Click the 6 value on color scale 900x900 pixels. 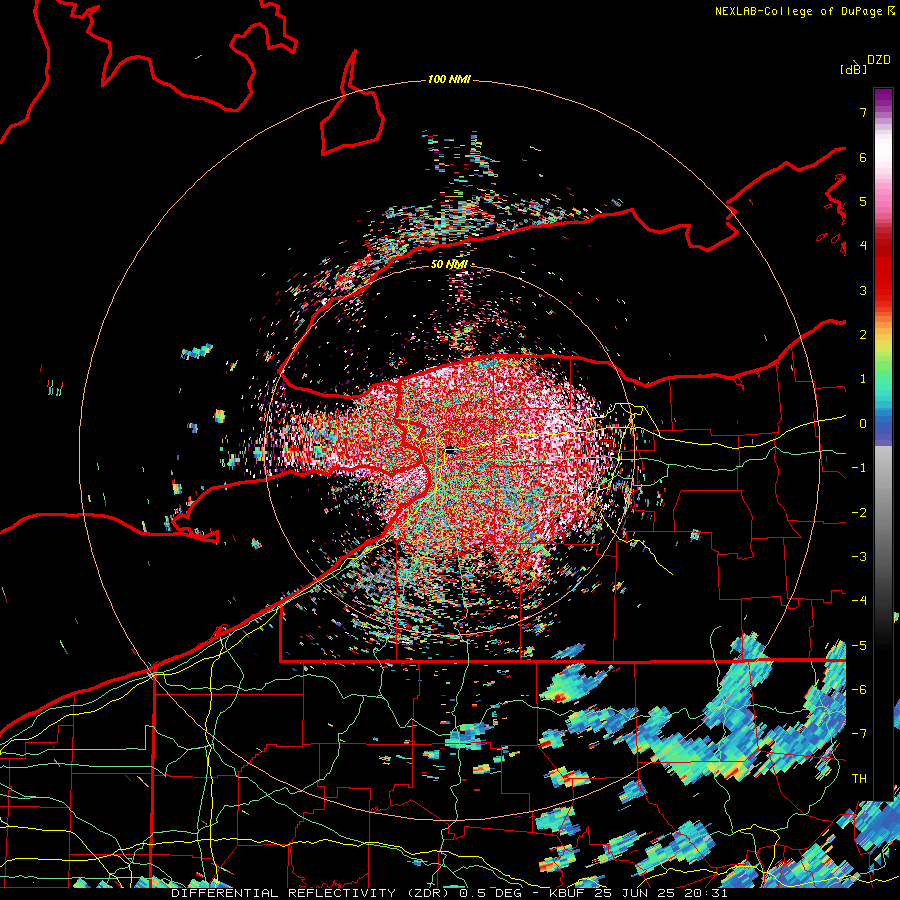(x=863, y=157)
